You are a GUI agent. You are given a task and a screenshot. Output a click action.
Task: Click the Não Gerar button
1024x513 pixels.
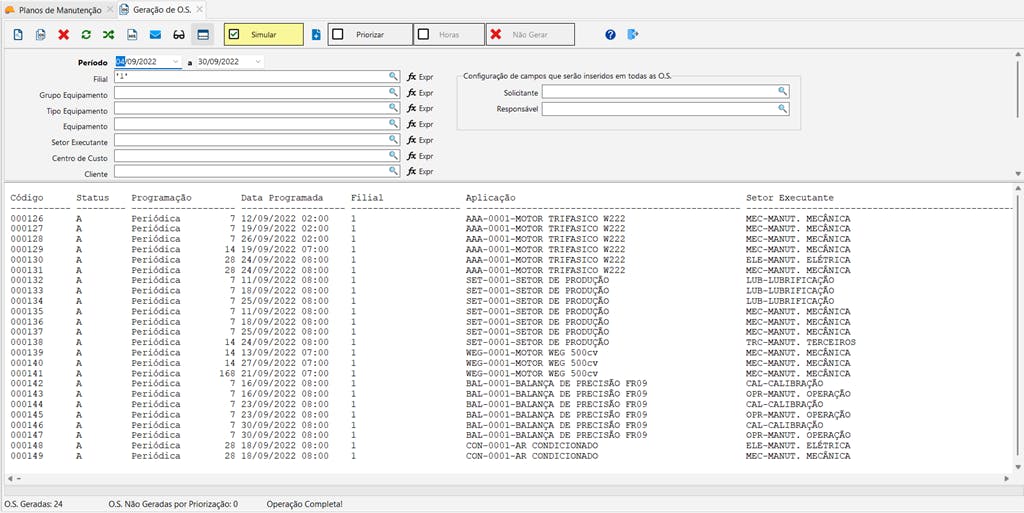click(530, 35)
